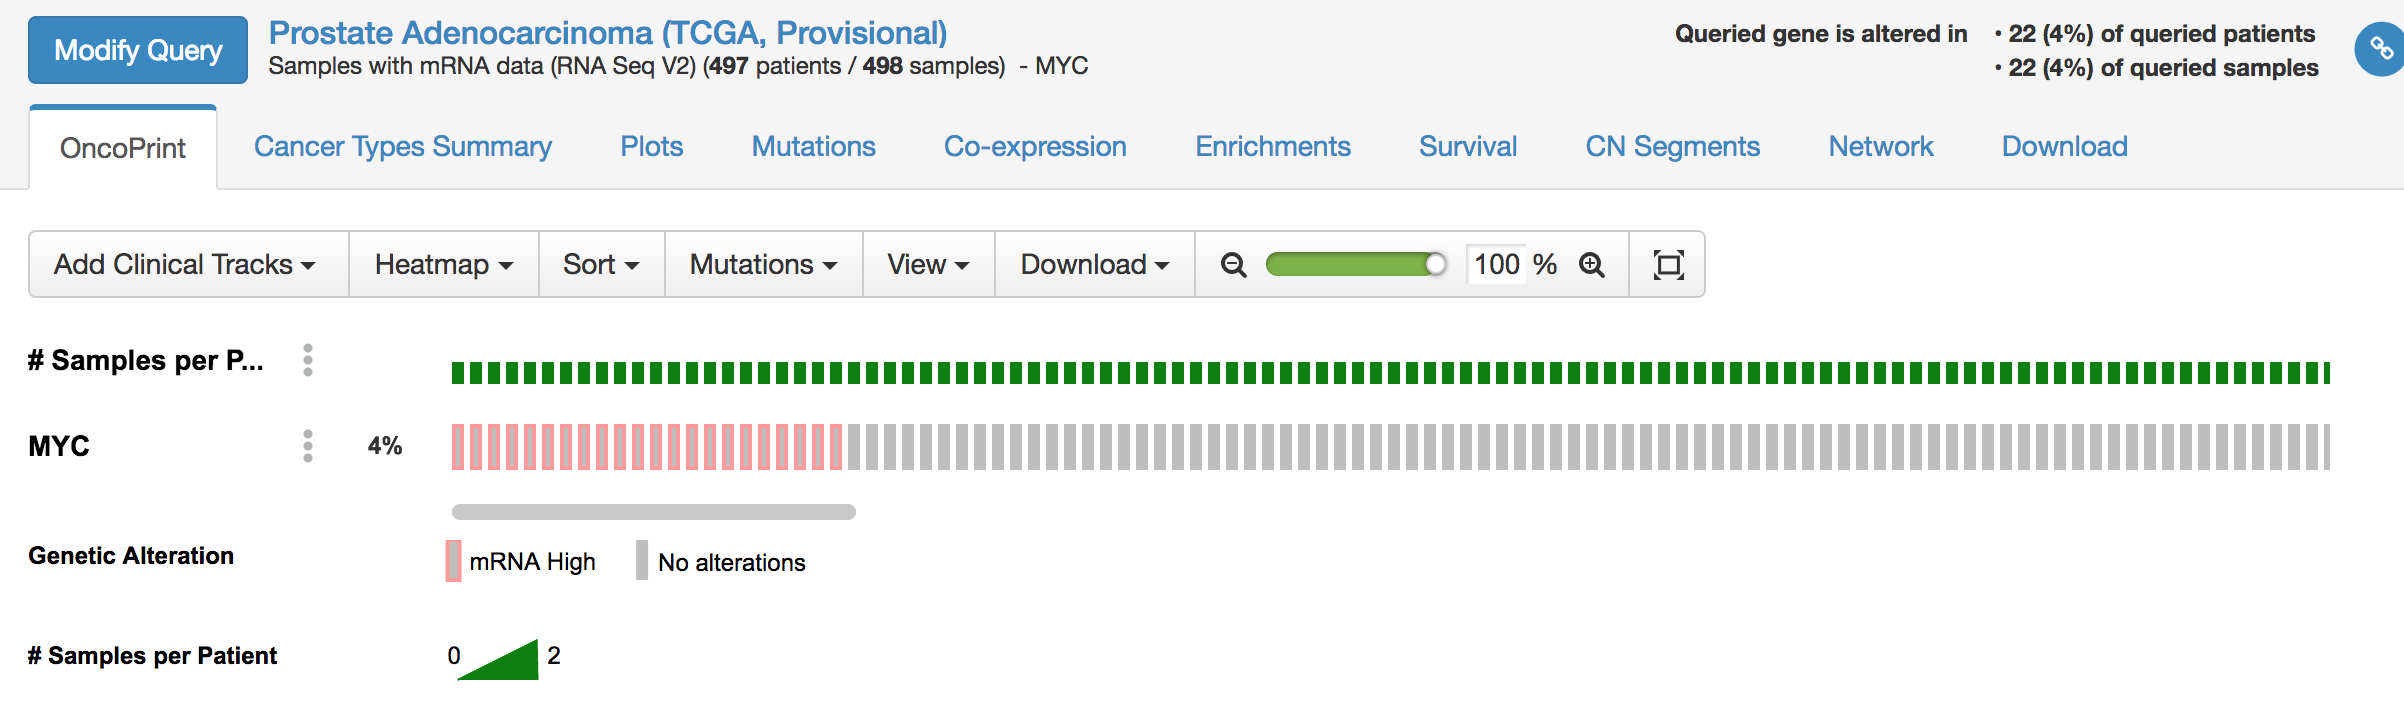Select the Co-expression tab

point(1035,146)
